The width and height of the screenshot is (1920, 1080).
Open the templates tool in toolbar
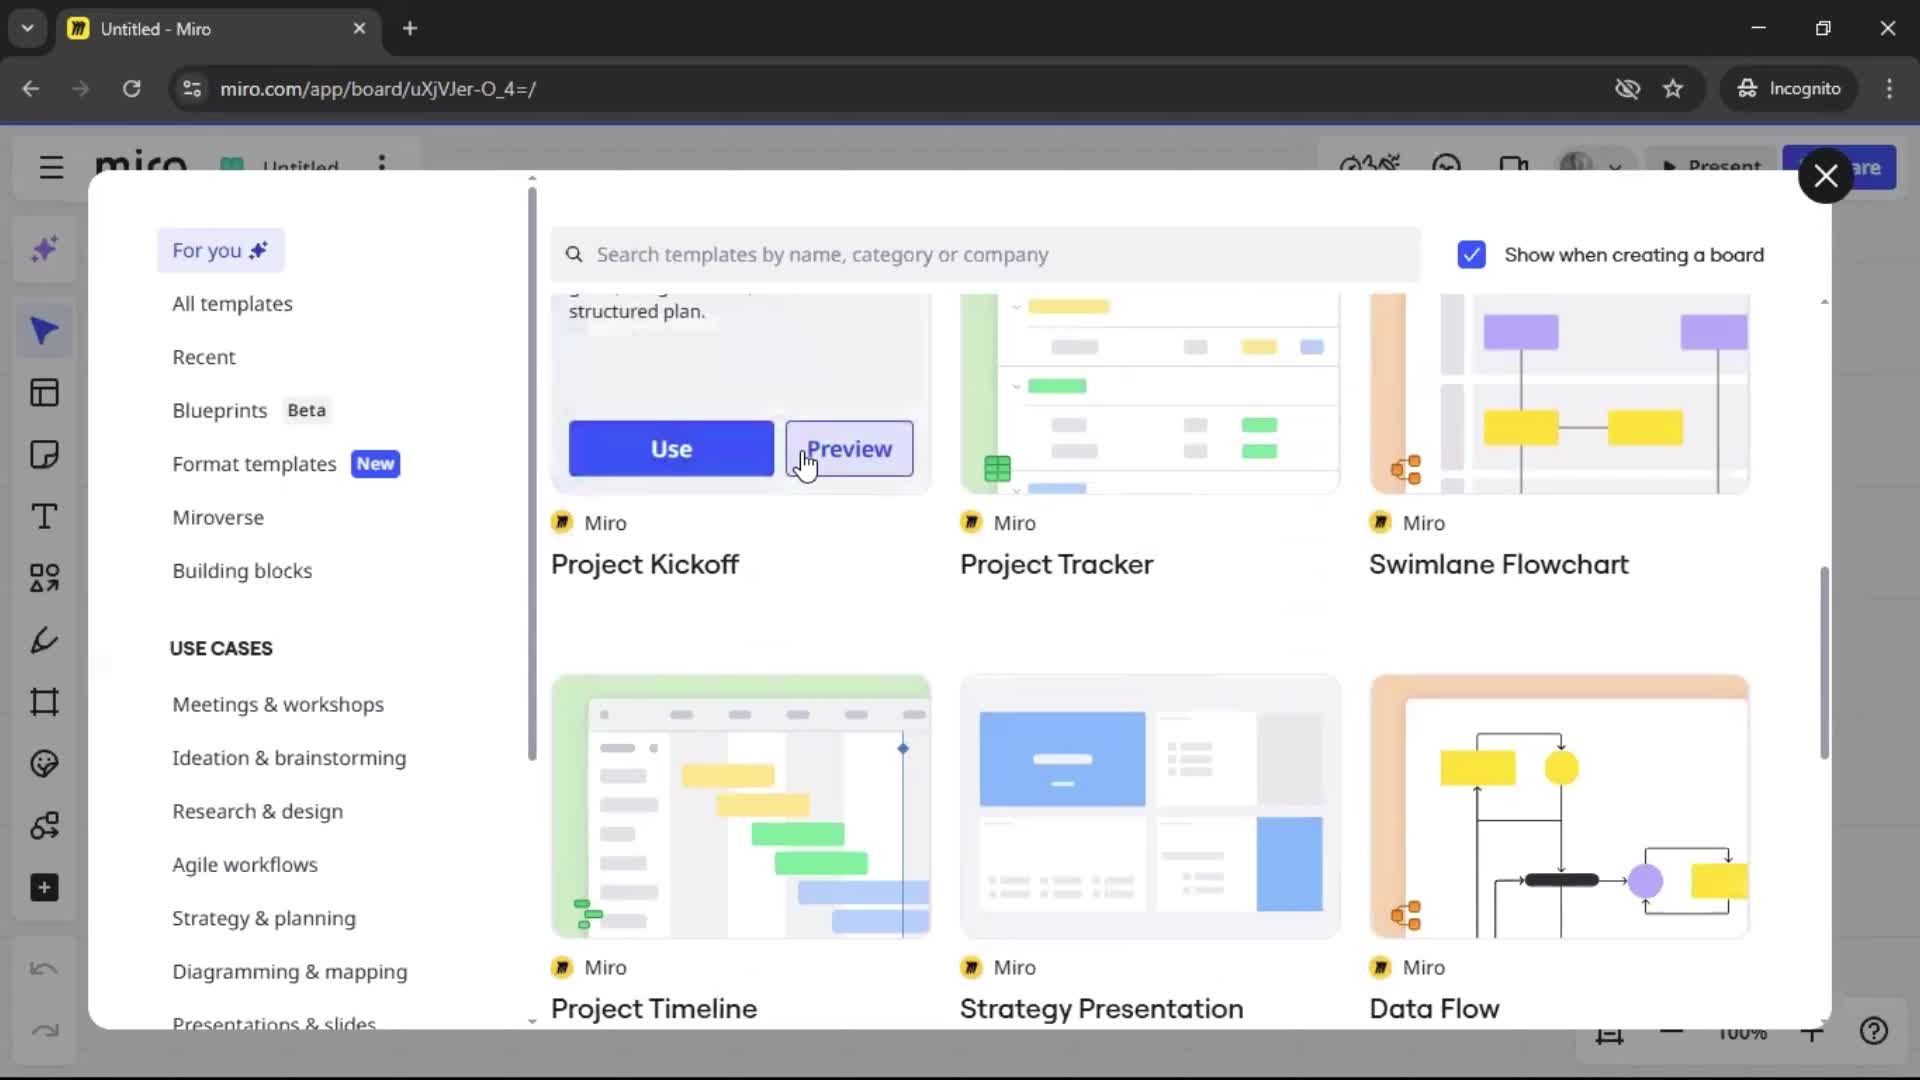pyautogui.click(x=44, y=393)
